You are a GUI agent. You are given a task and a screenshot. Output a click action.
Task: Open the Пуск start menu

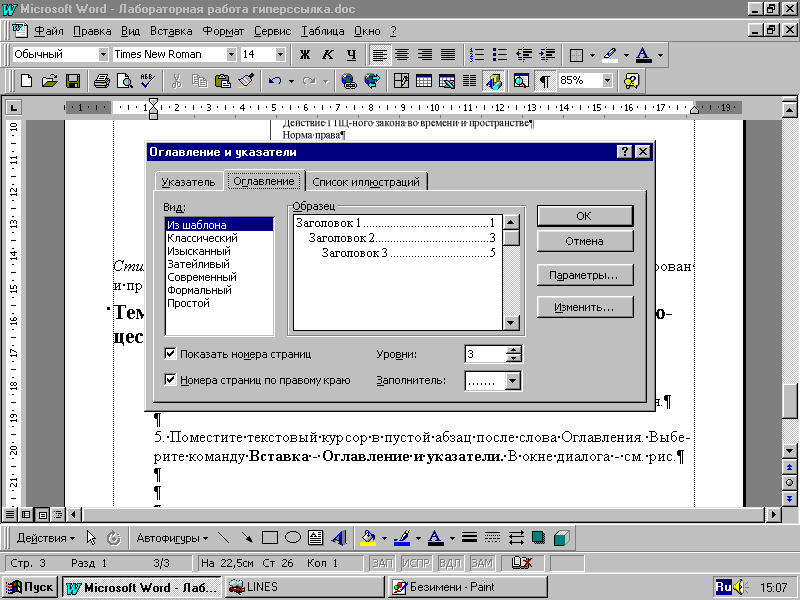[x=31, y=587]
